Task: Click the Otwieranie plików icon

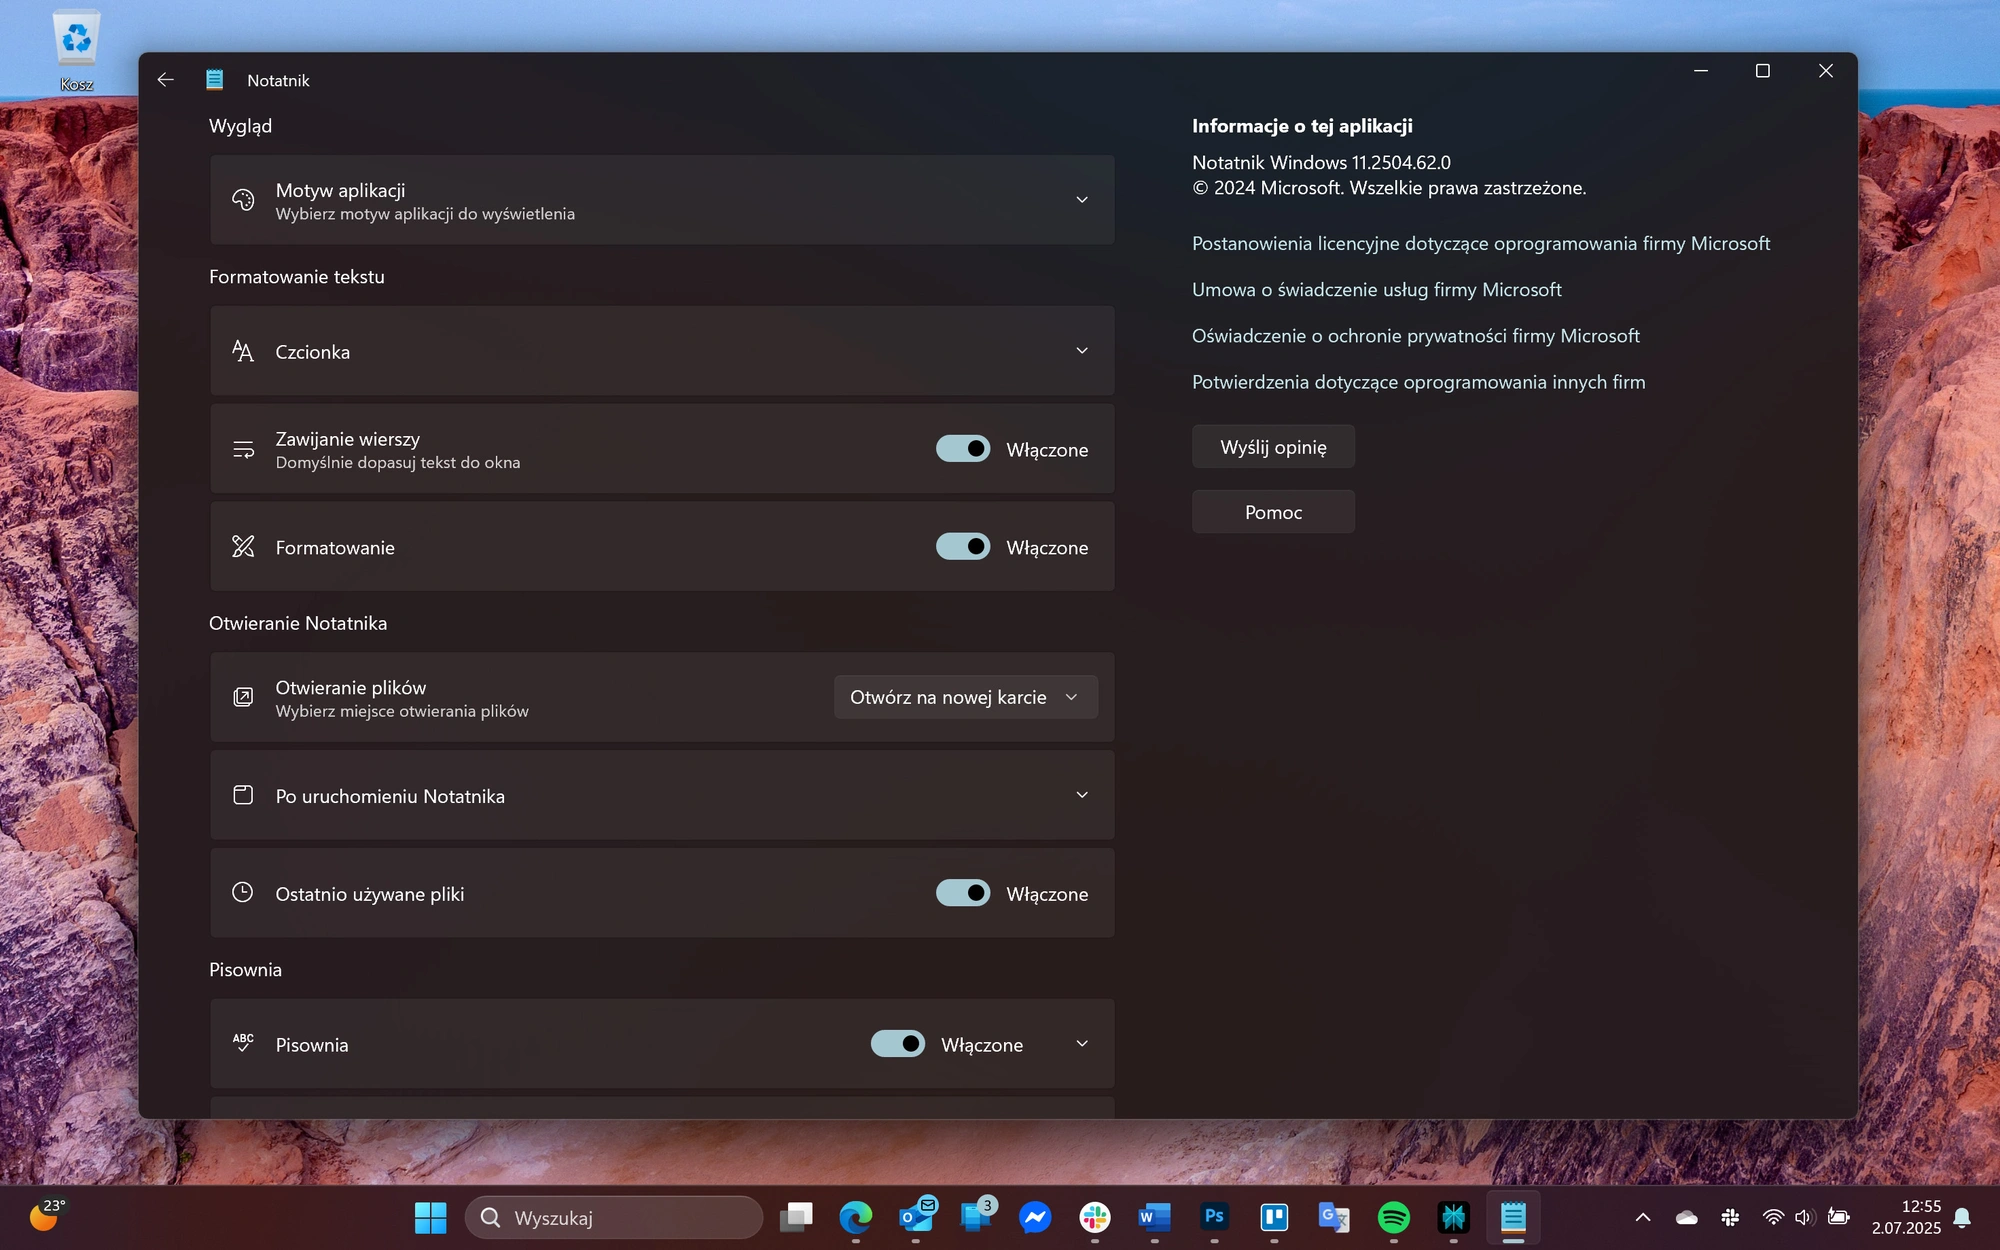Action: point(243,697)
